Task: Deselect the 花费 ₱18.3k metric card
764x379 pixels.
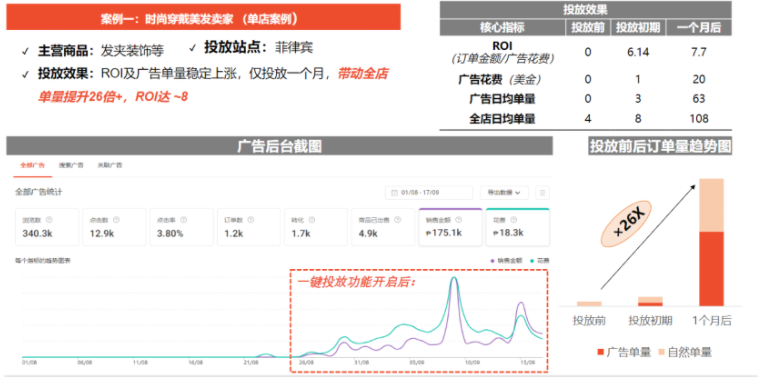Action: click(517, 227)
